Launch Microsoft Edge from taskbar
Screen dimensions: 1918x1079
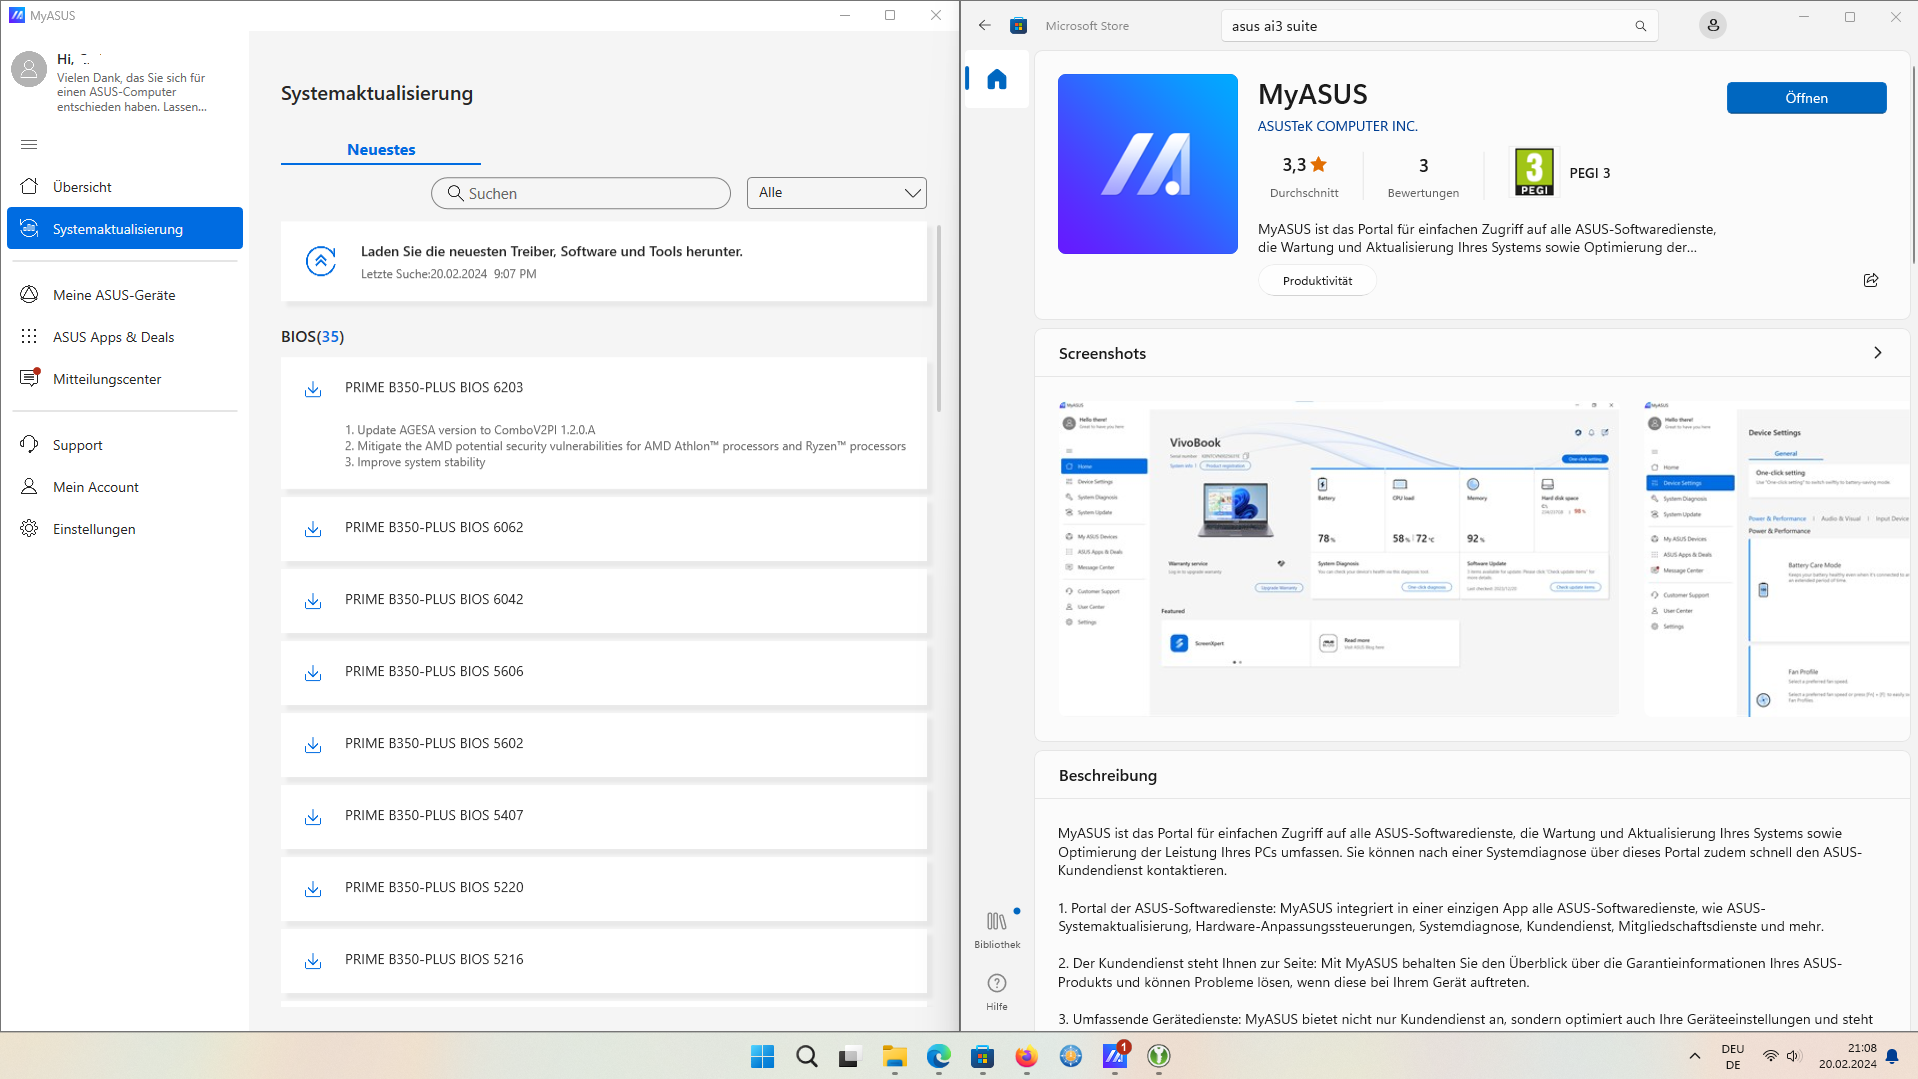tap(938, 1056)
